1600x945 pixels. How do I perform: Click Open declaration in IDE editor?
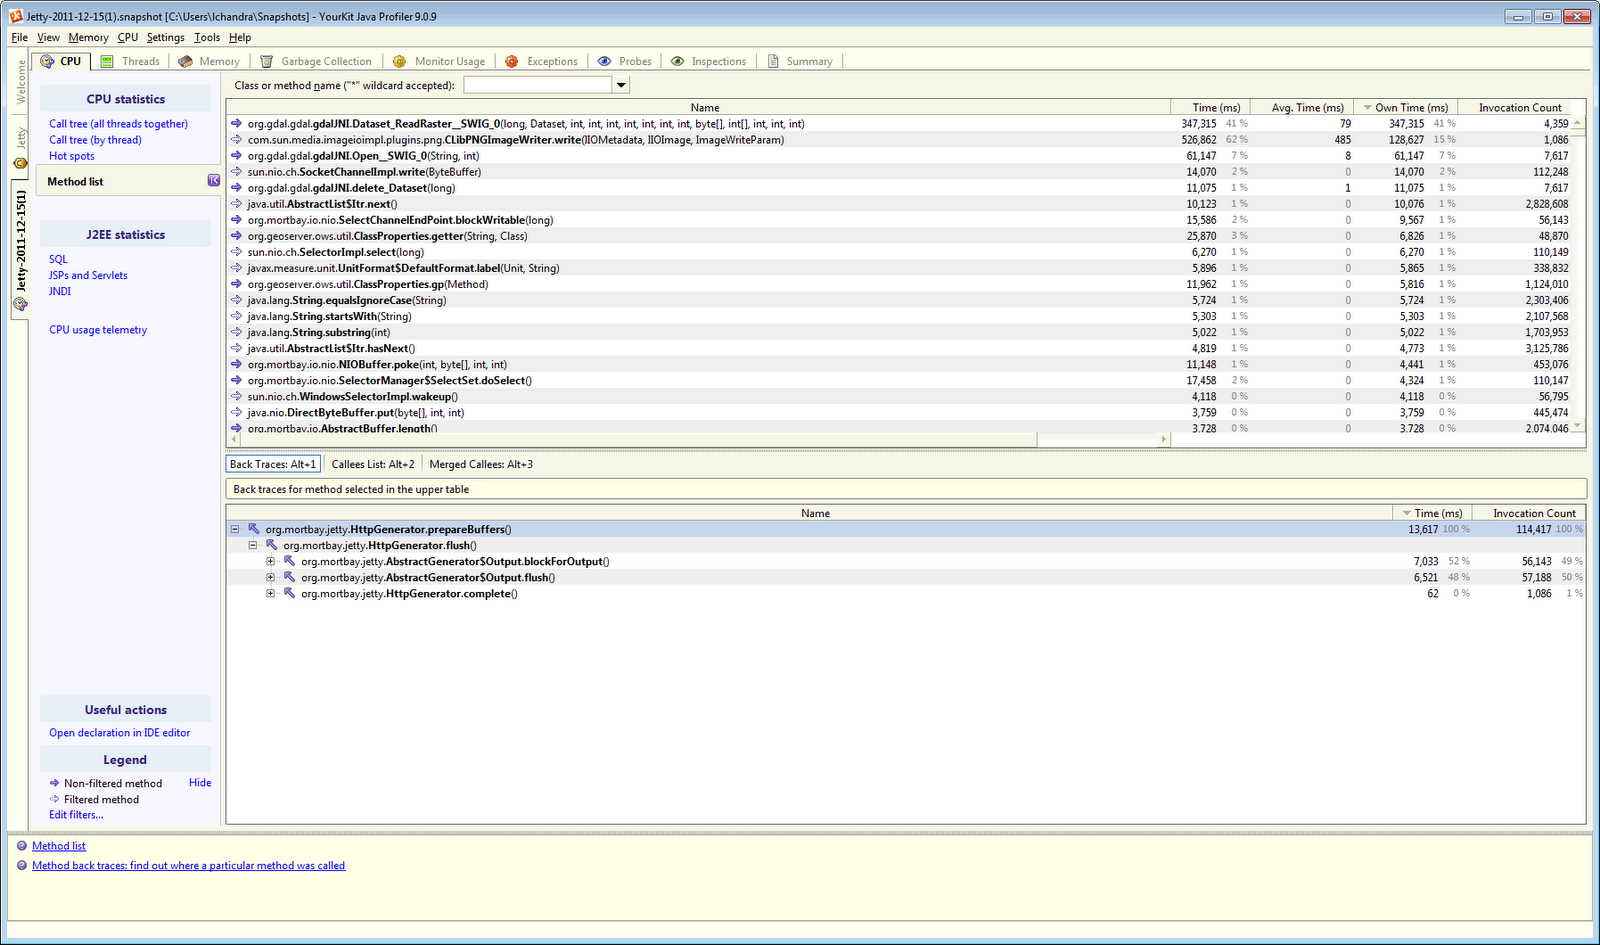(120, 733)
